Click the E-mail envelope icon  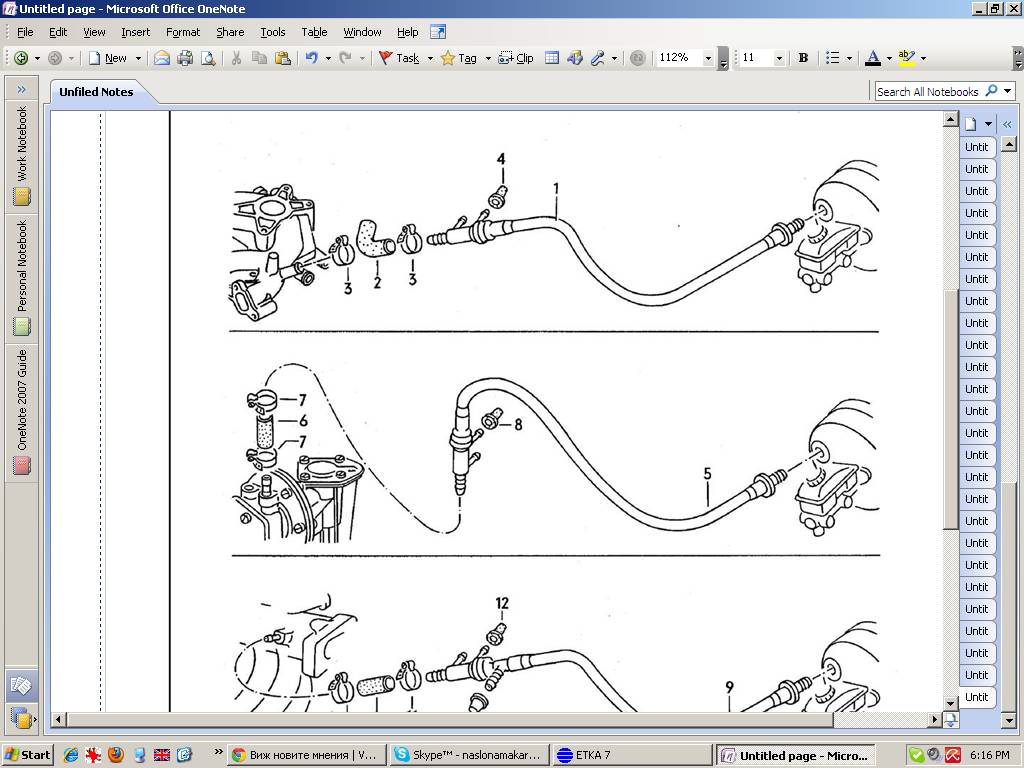click(x=162, y=58)
